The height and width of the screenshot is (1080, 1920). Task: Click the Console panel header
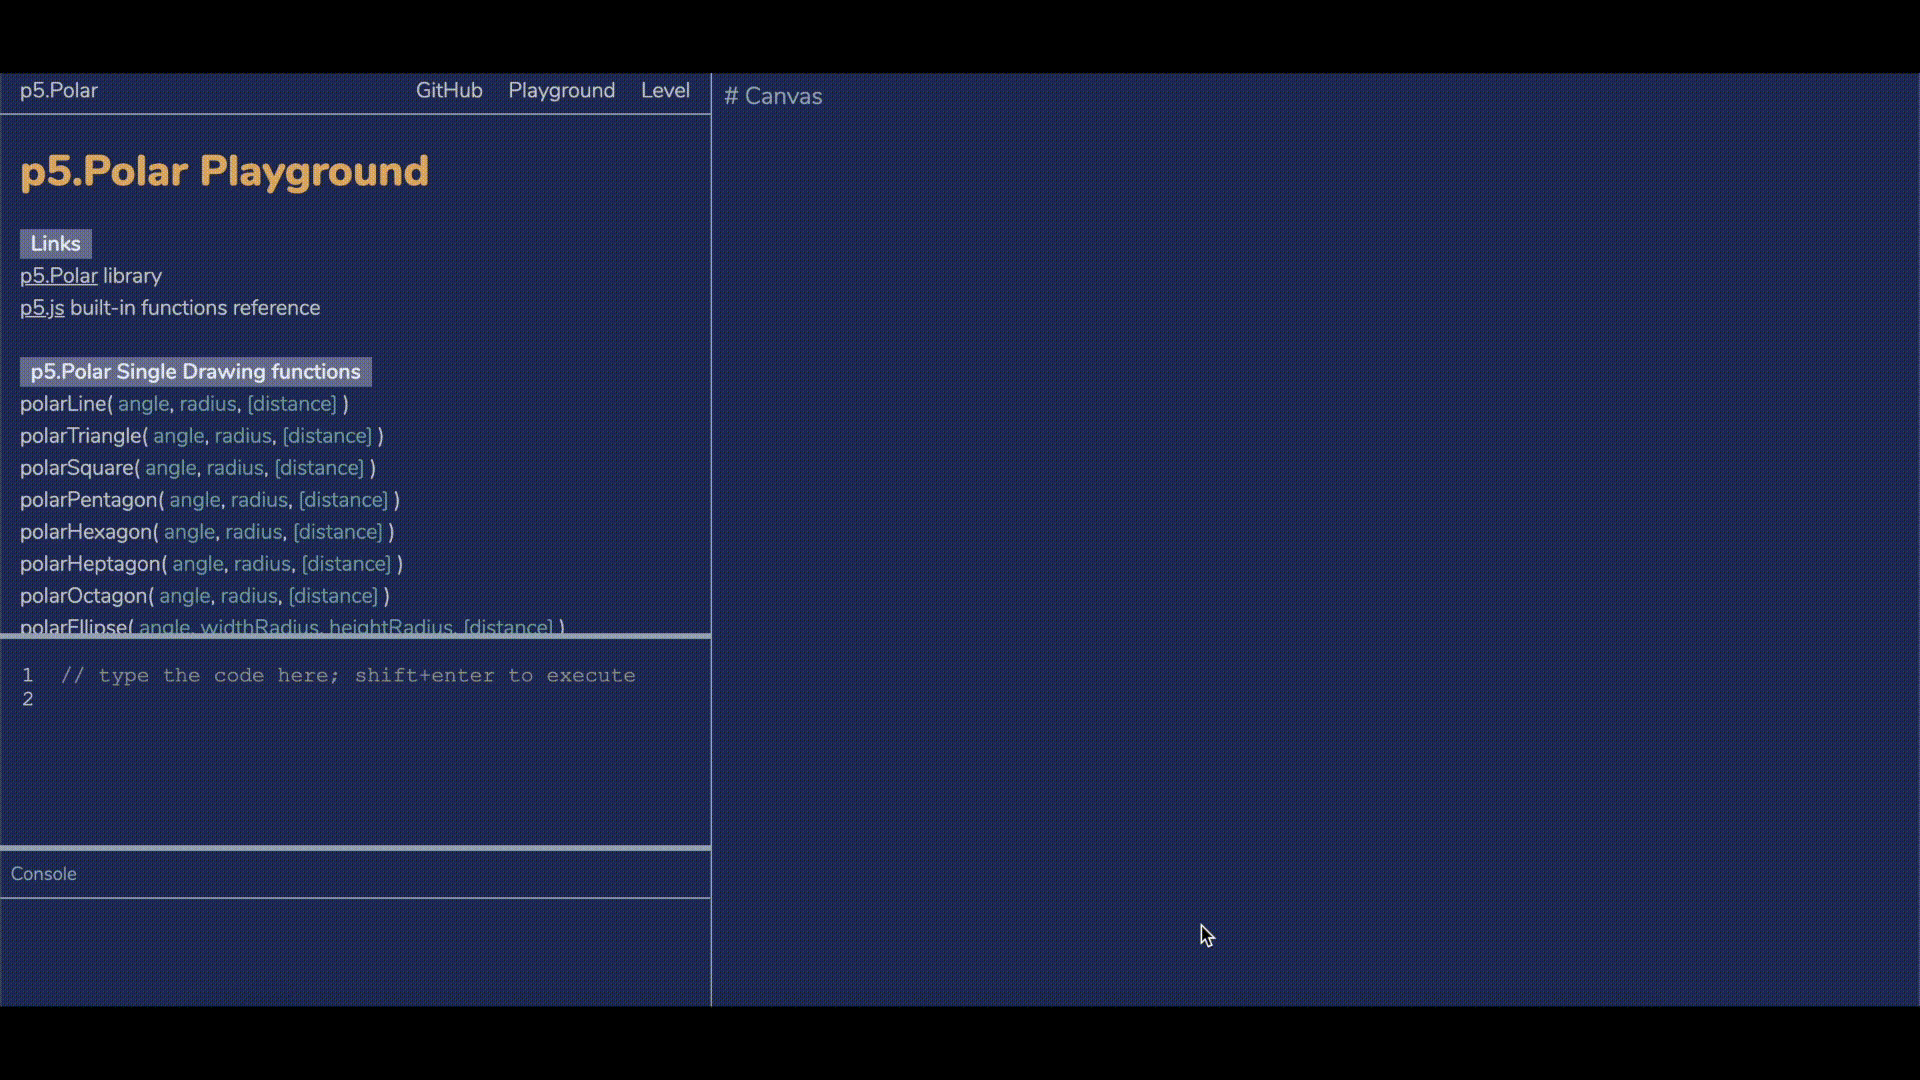coord(44,874)
